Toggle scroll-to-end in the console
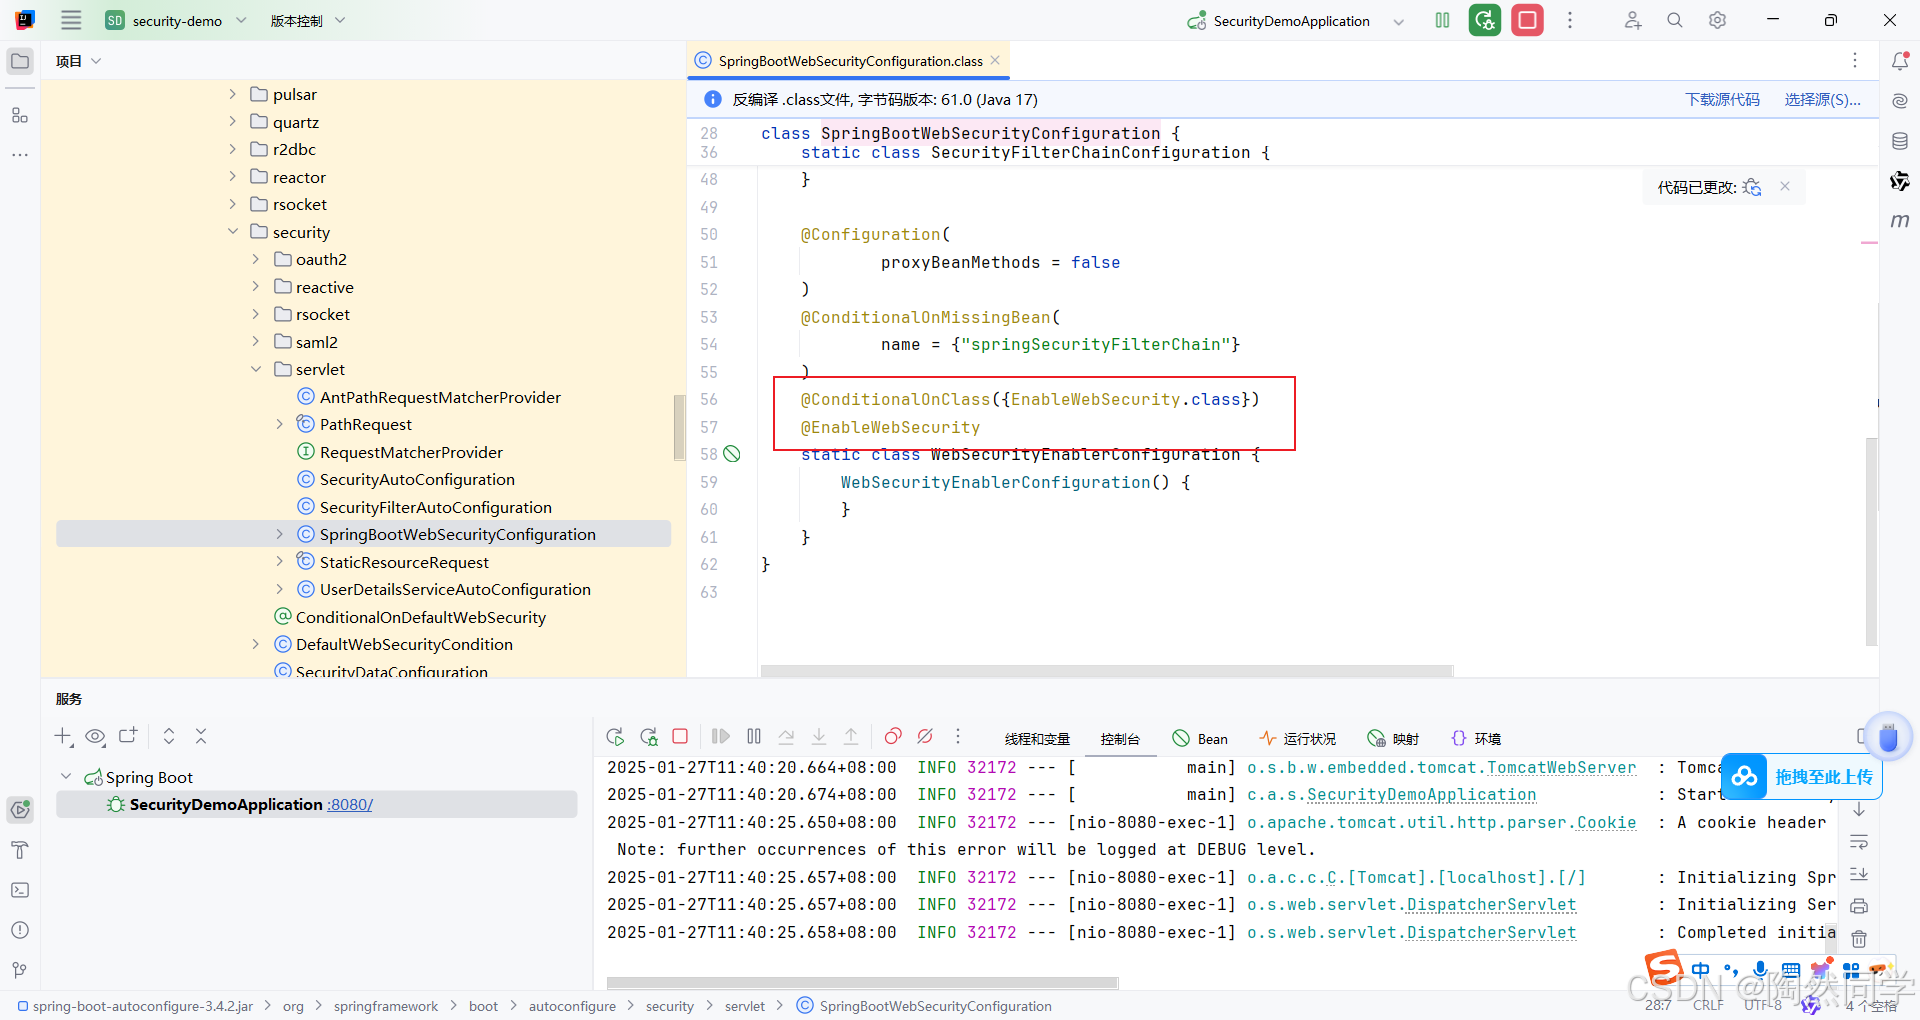This screenshot has height=1020, width=1920. (1859, 874)
